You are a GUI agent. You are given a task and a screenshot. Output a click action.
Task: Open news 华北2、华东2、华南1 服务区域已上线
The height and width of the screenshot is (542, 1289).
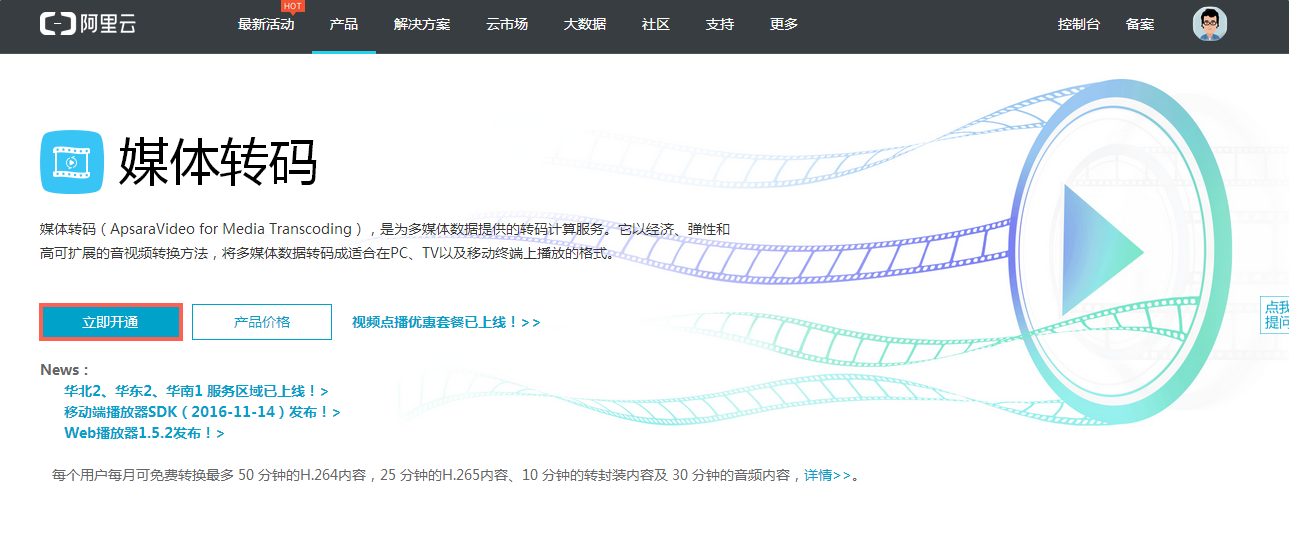(x=196, y=391)
